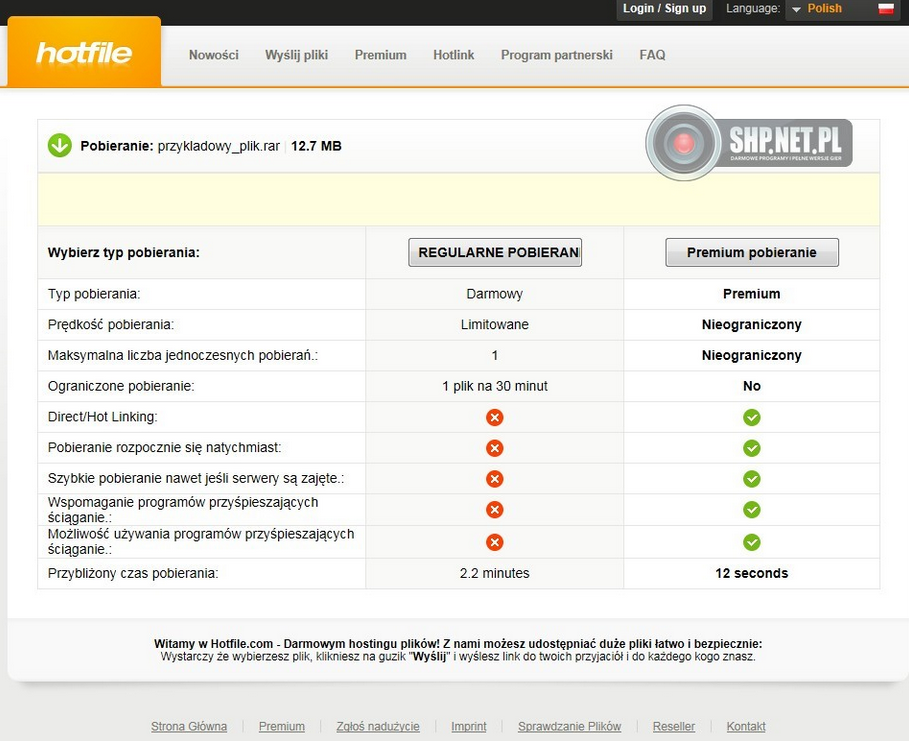Image resolution: width=909 pixels, height=741 pixels.
Task: Click the Prędkość pobierania label
Action: coord(111,325)
